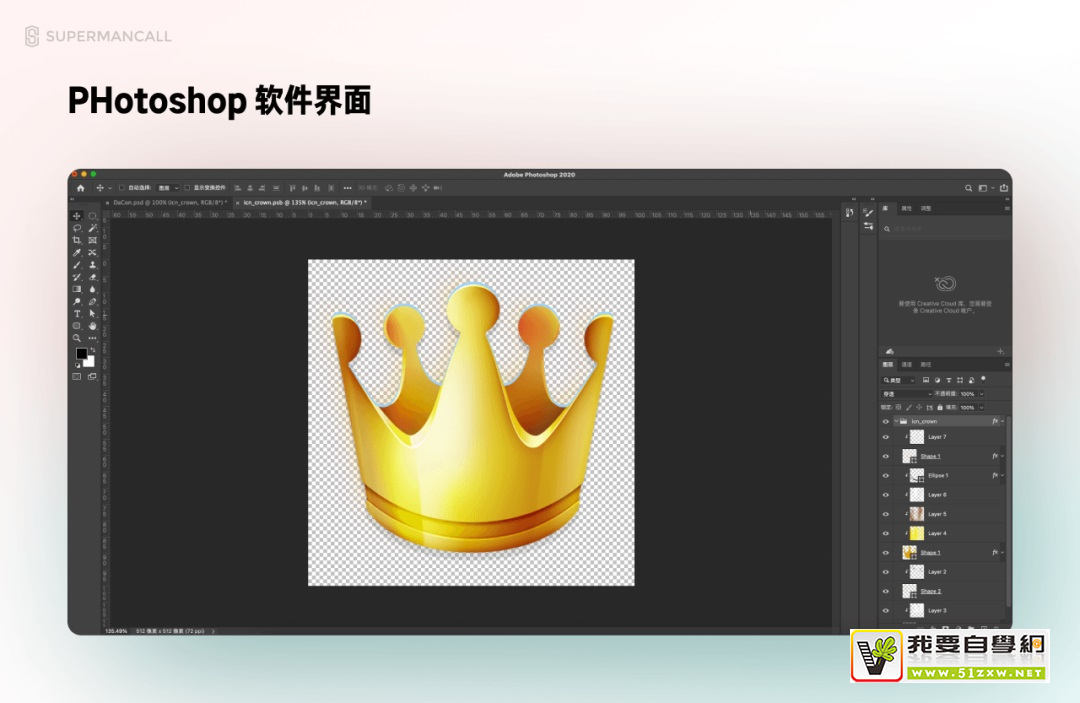1080x703 pixels.
Task: Toggle visibility of Ellipse 1 layer
Action: click(x=885, y=476)
